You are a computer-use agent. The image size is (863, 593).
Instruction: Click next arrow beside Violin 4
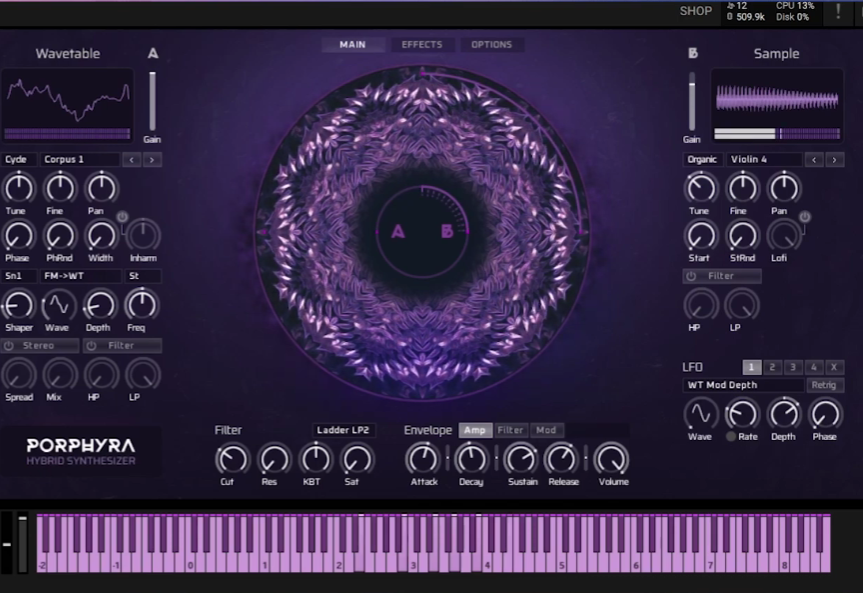[837, 158]
